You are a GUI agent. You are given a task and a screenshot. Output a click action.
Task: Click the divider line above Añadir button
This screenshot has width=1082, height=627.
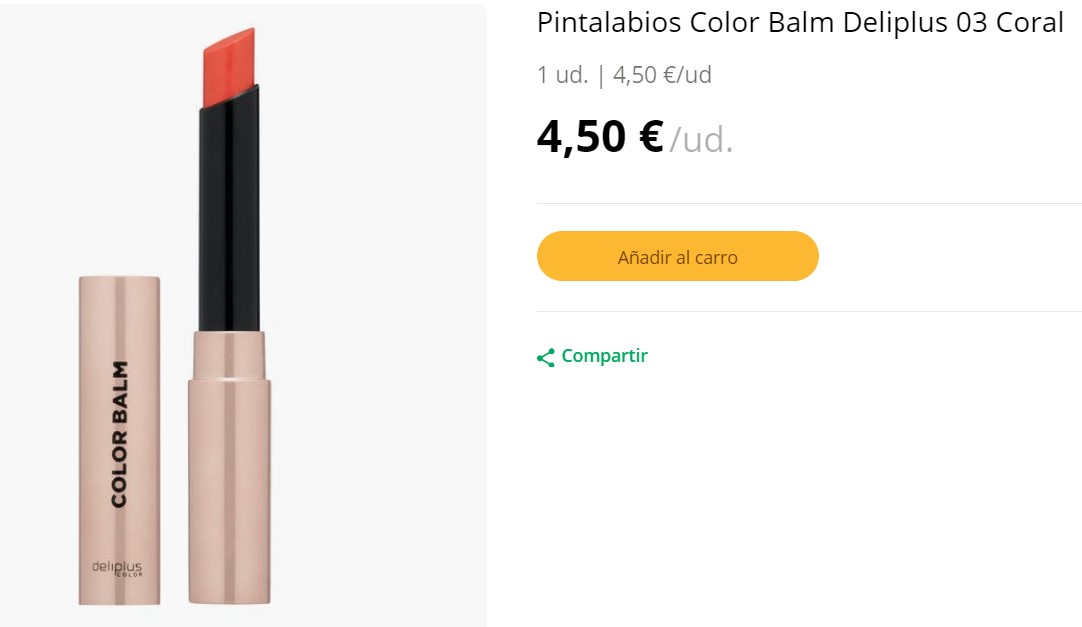808,203
